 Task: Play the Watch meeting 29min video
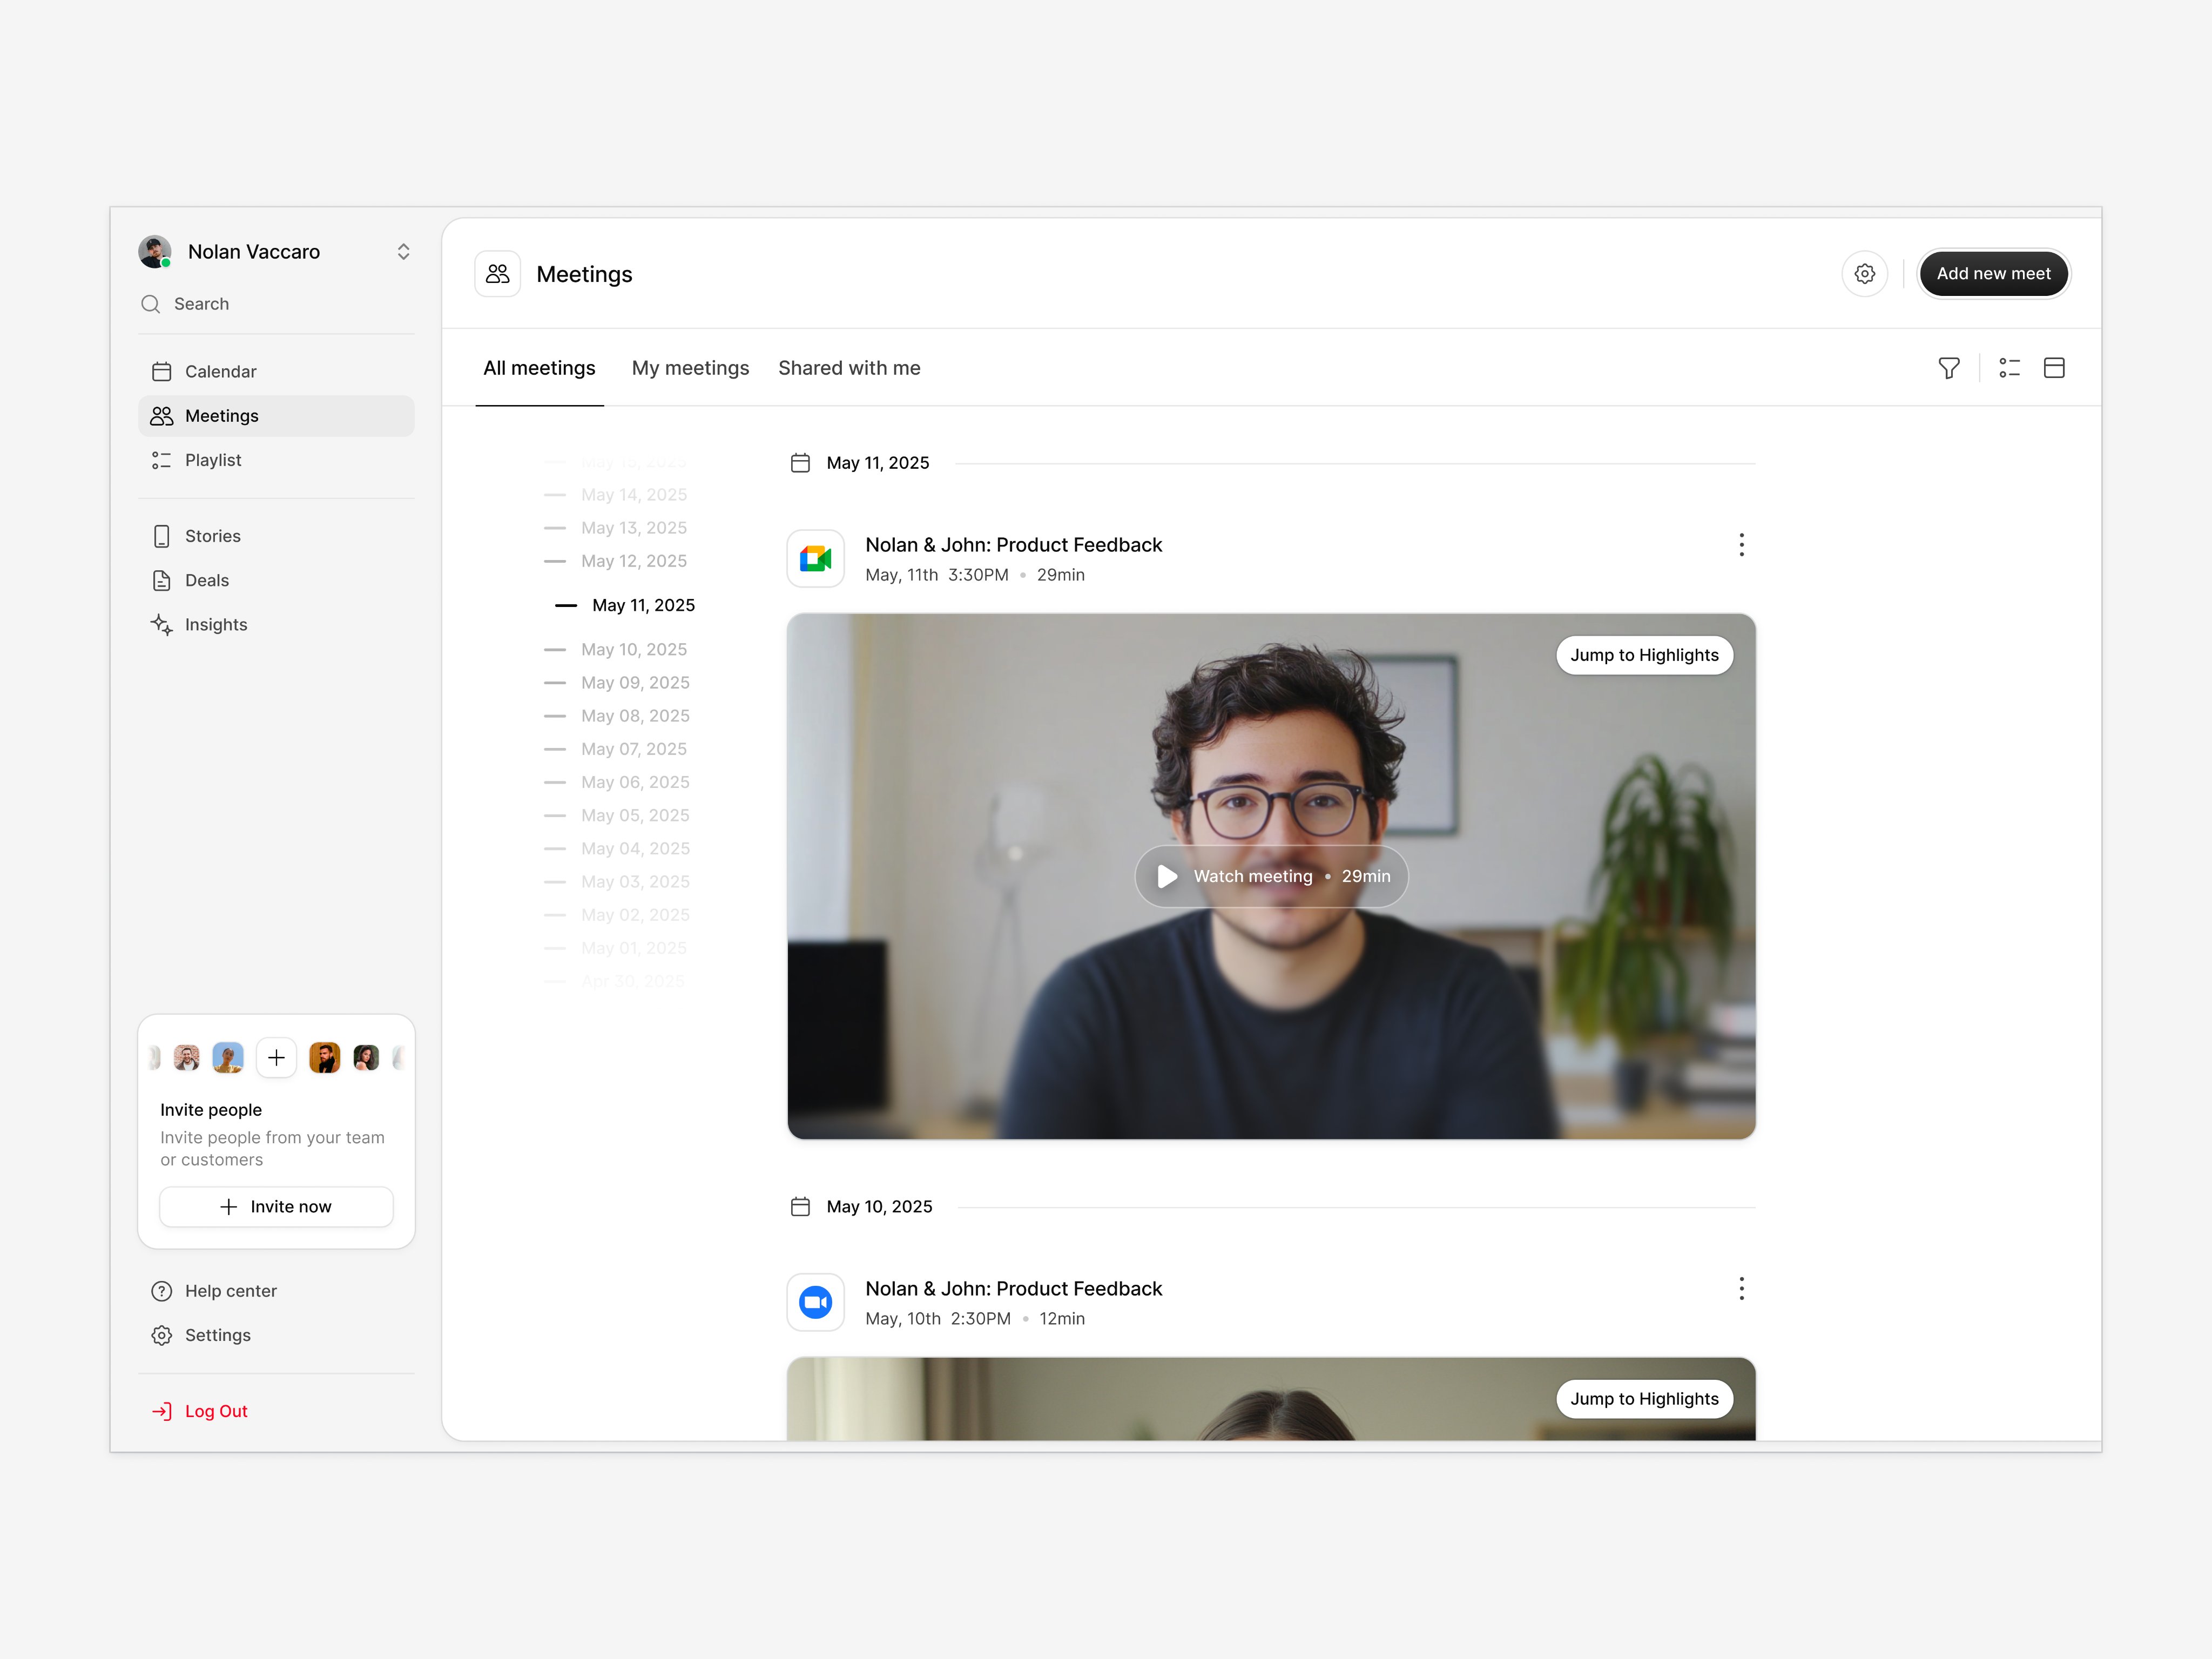point(1271,877)
